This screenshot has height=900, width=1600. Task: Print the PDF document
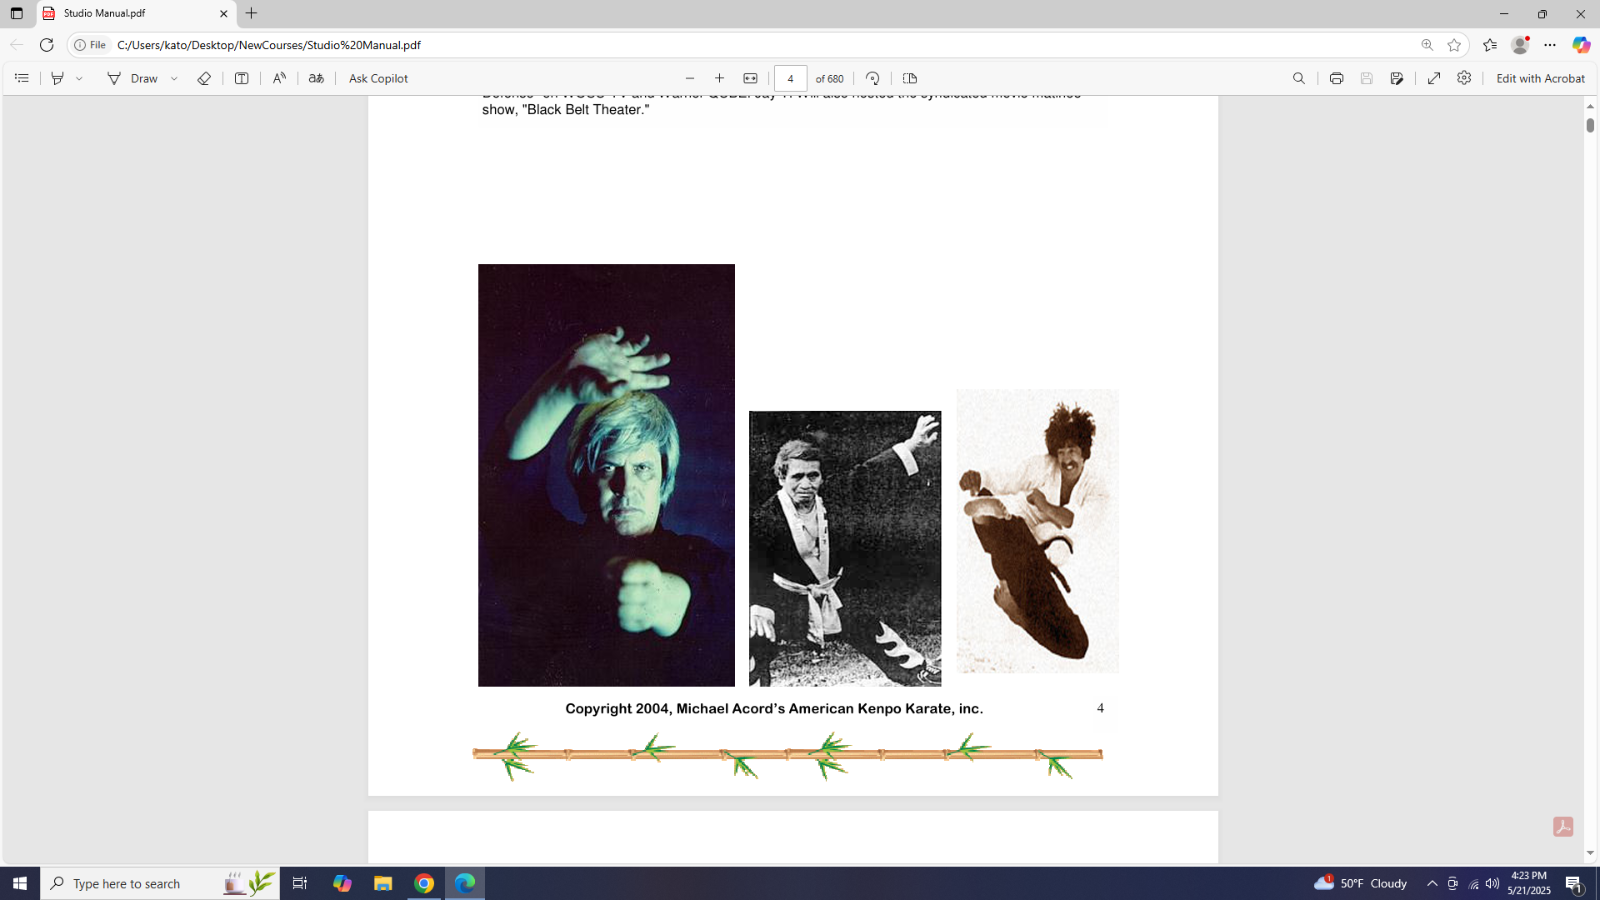click(x=1336, y=78)
